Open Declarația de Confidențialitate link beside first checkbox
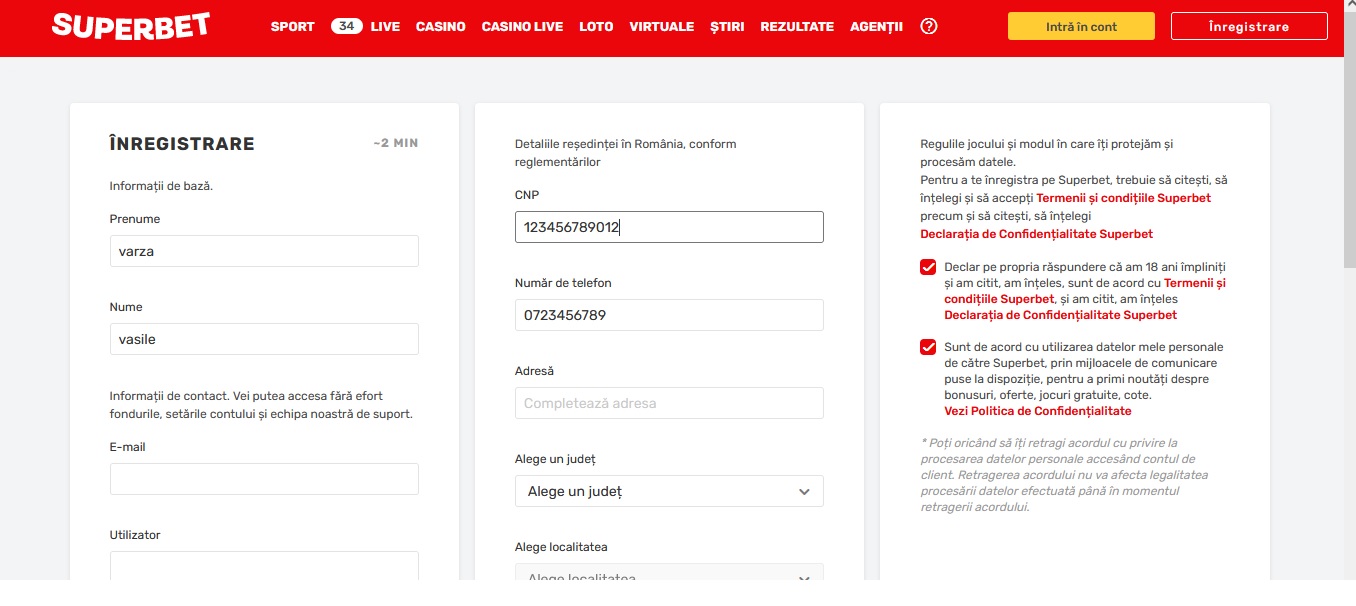This screenshot has width=1356, height=606. coord(1060,315)
